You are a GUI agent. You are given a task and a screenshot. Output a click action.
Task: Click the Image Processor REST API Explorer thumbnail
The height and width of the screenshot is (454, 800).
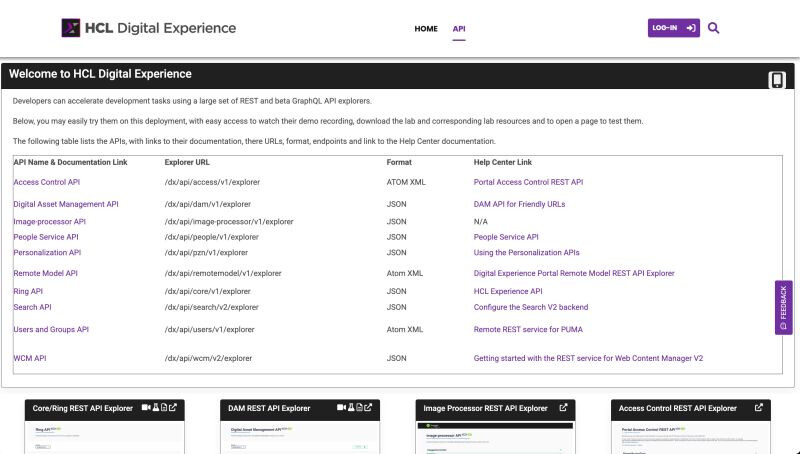coord(495,437)
